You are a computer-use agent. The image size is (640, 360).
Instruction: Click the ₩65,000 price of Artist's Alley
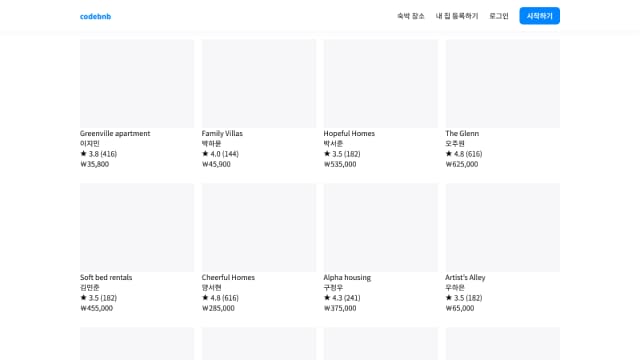[x=460, y=308]
